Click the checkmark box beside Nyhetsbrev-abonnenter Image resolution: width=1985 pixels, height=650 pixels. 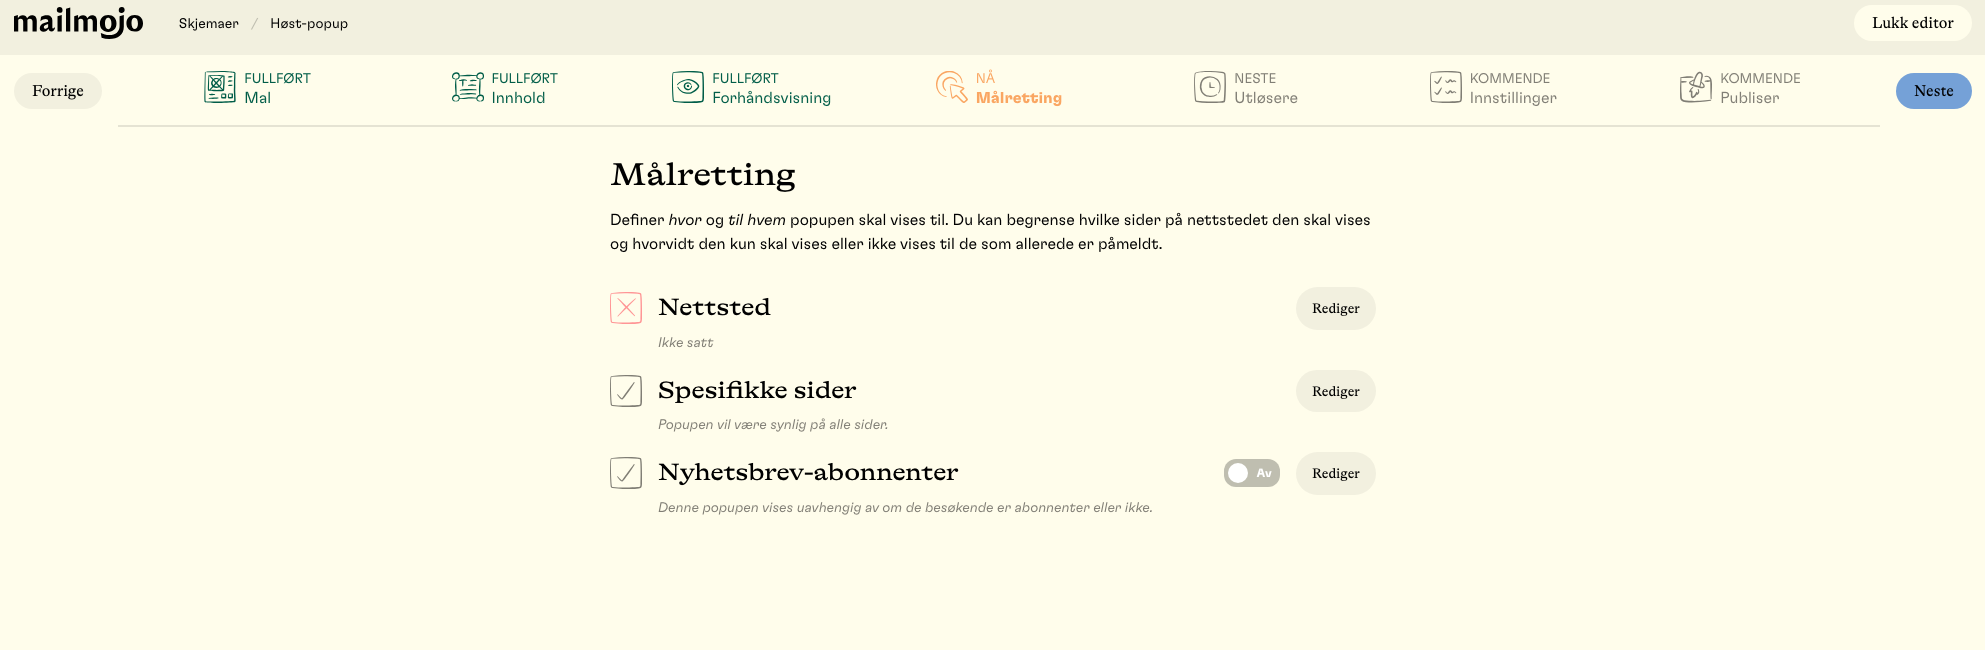point(626,472)
